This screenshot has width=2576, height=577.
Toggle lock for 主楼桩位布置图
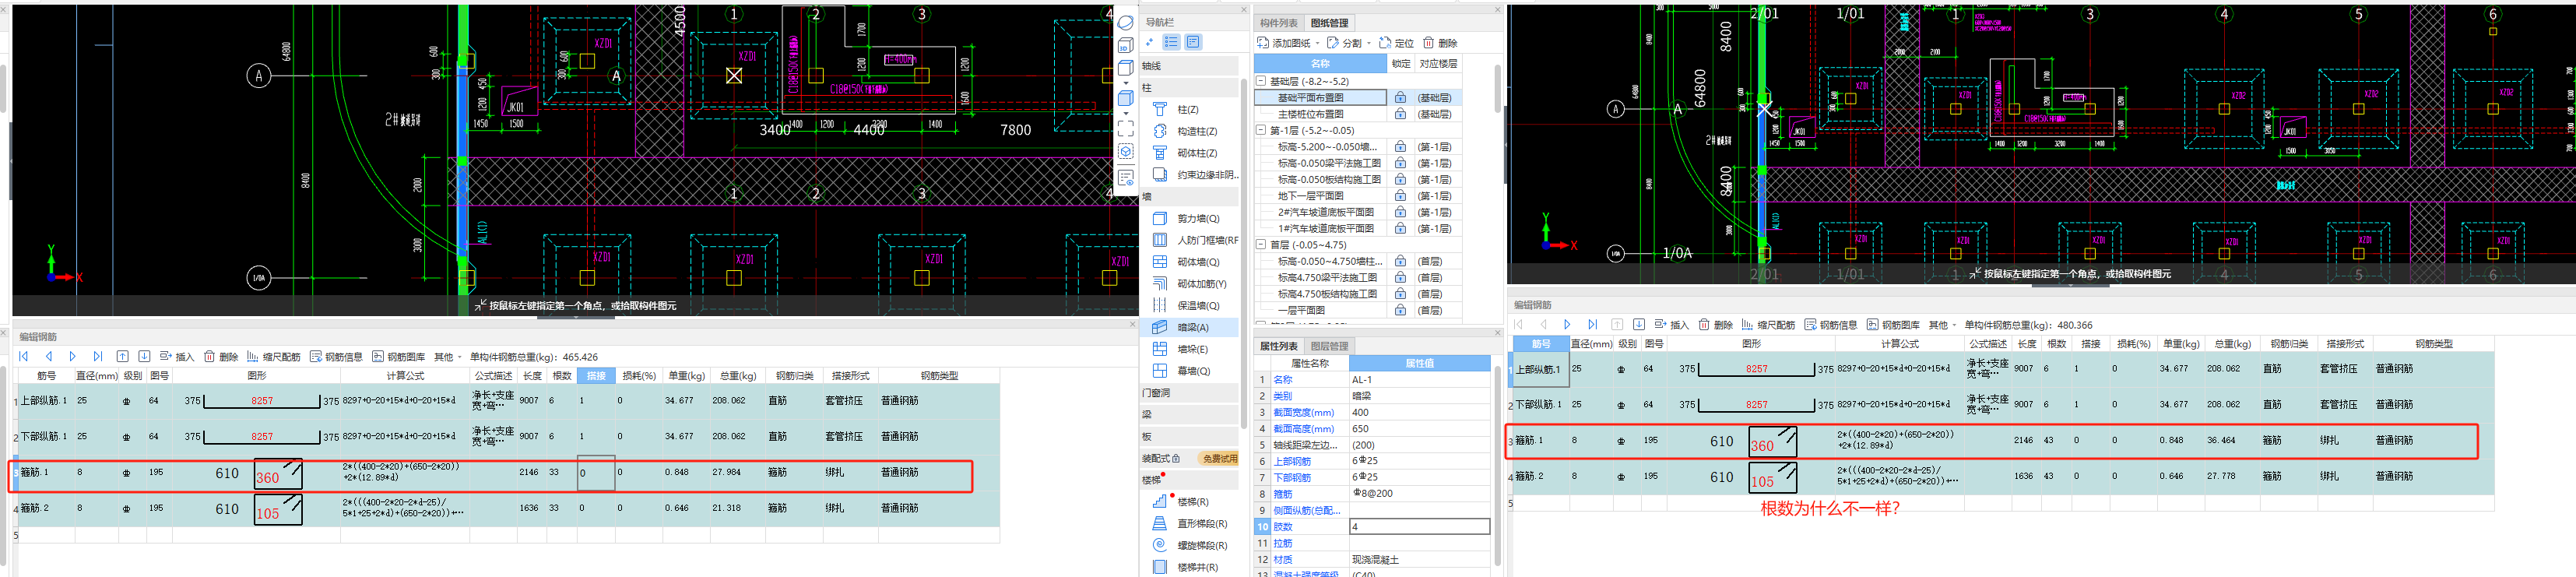(x=1400, y=114)
